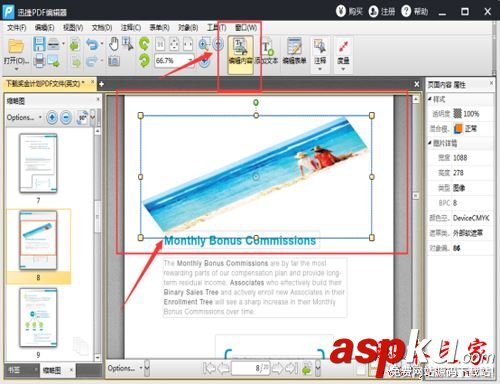Select the zoom-in magnifier tool

click(204, 44)
